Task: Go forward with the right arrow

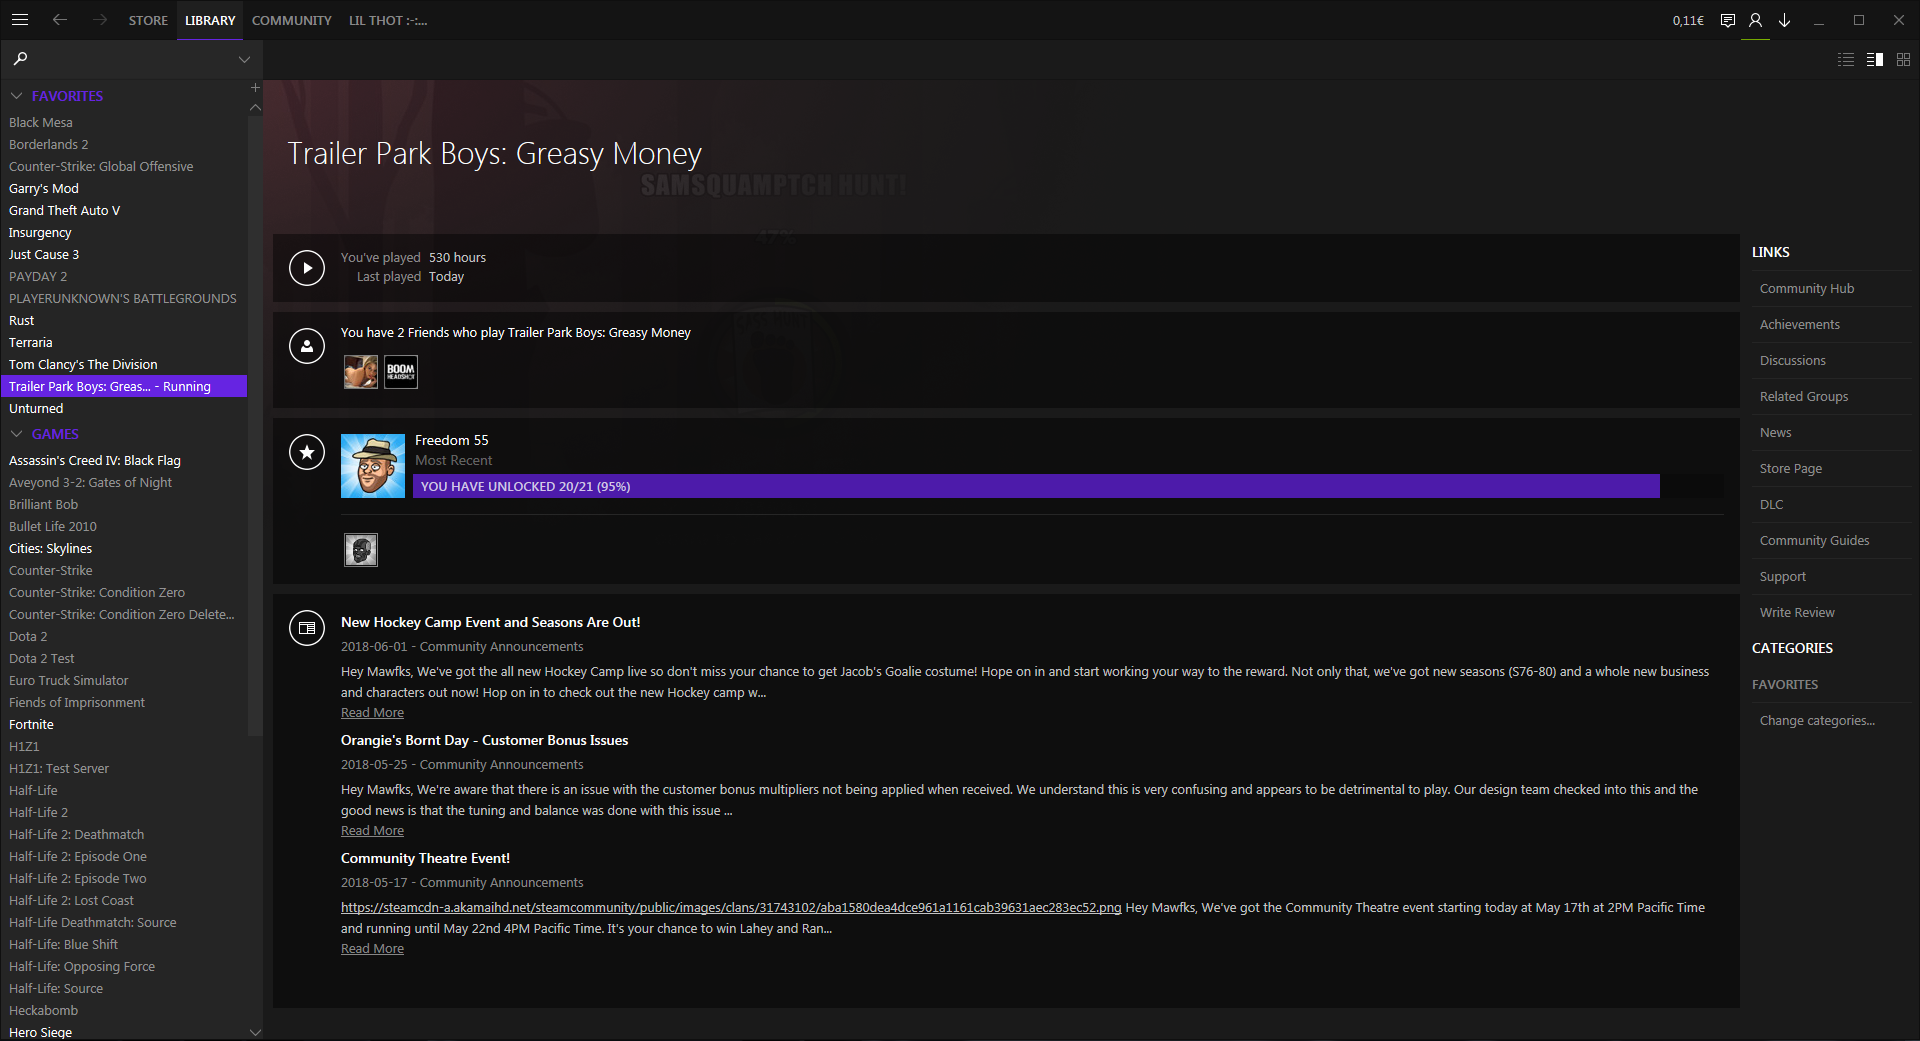Action: click(x=100, y=20)
